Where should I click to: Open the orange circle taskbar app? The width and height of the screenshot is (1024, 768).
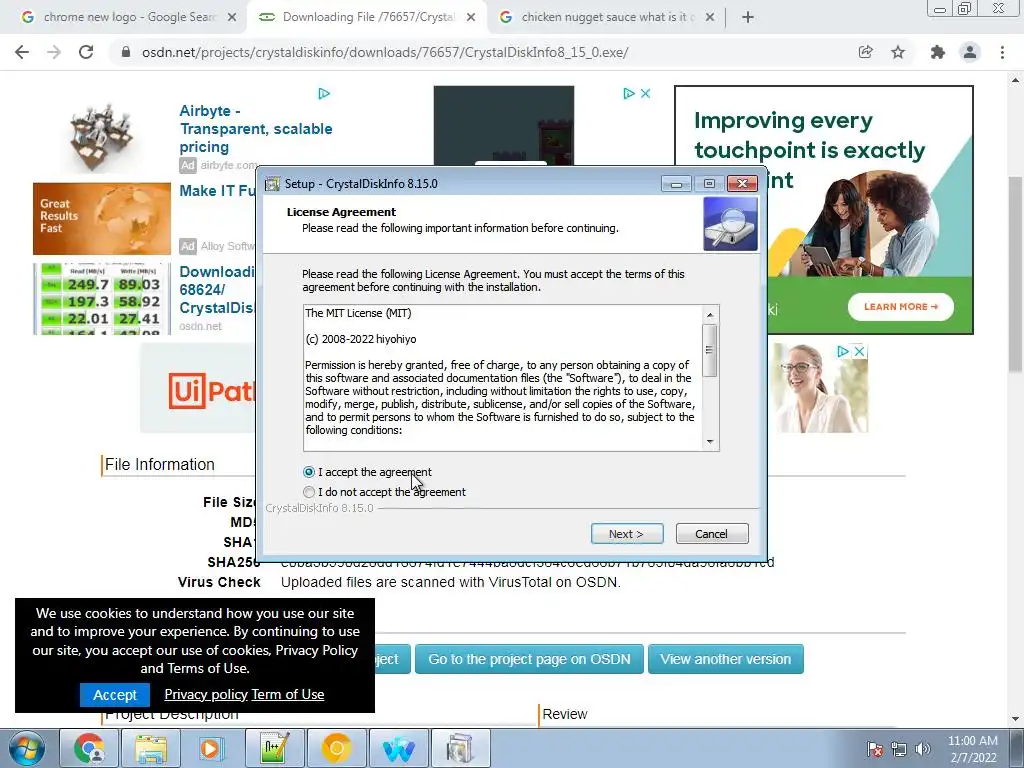point(336,748)
